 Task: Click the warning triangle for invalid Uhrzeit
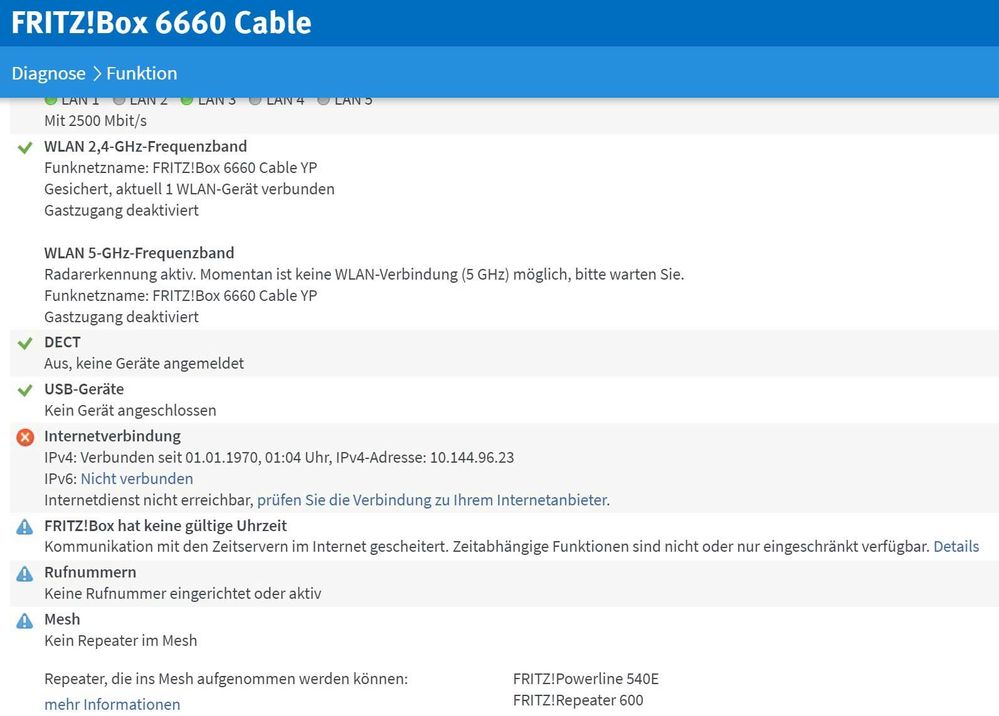[x=25, y=526]
